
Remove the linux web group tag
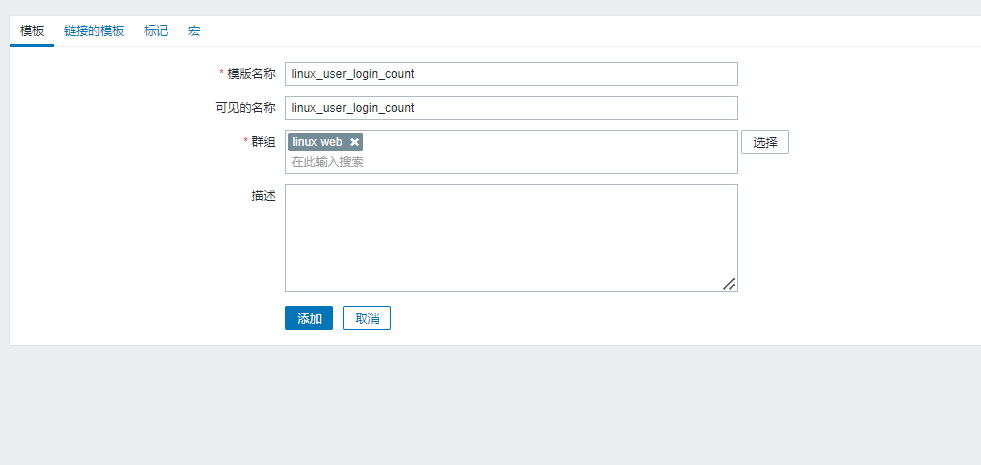[x=354, y=142]
